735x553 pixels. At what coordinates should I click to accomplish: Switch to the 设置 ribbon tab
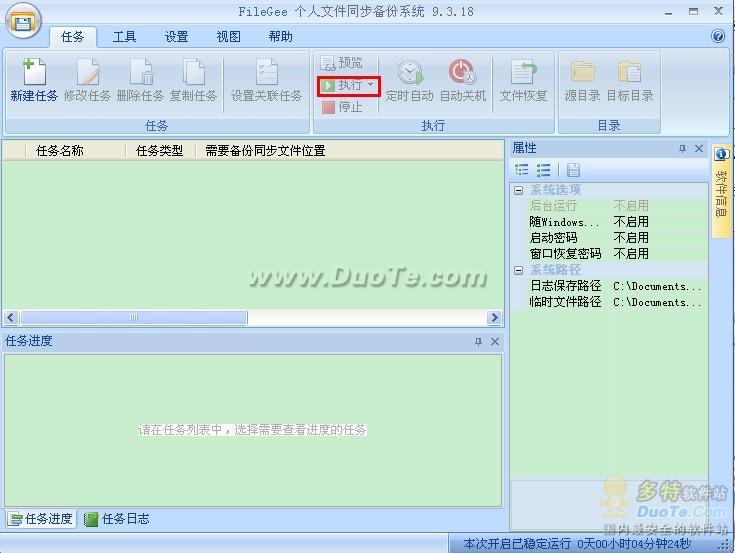coord(176,37)
